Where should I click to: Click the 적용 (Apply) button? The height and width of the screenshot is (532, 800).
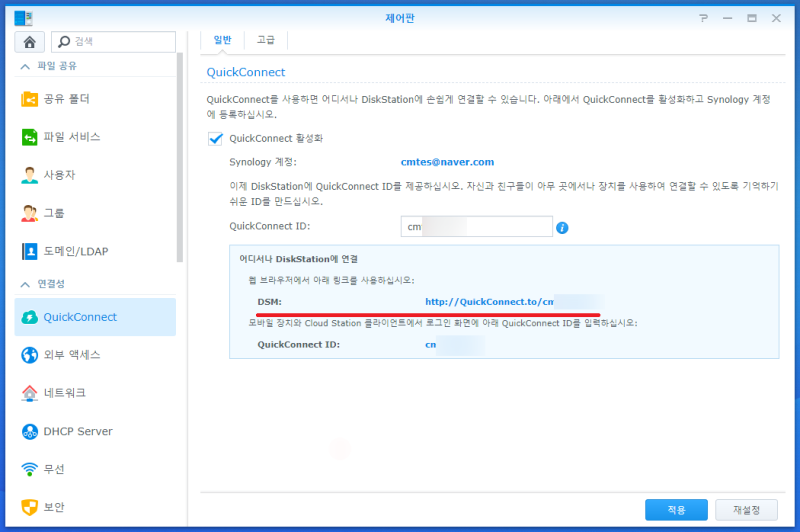[676, 510]
